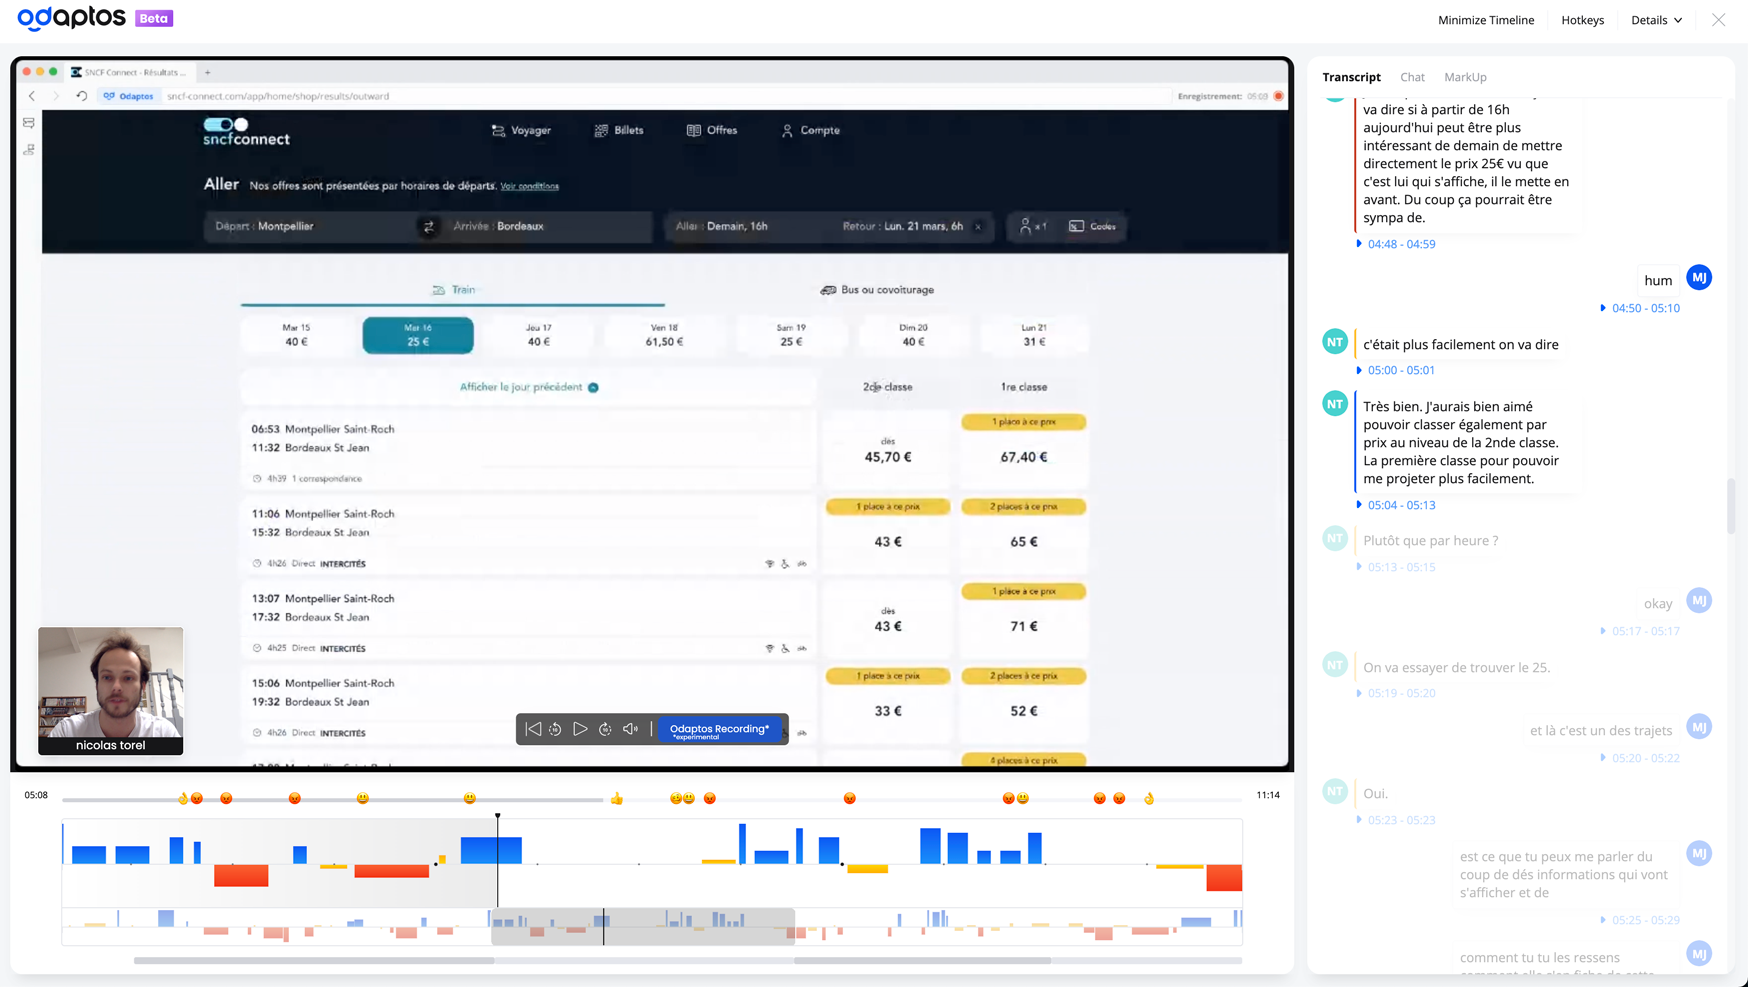Click the Voir conditions link
Screen dimensions: 1748x987
coord(530,186)
